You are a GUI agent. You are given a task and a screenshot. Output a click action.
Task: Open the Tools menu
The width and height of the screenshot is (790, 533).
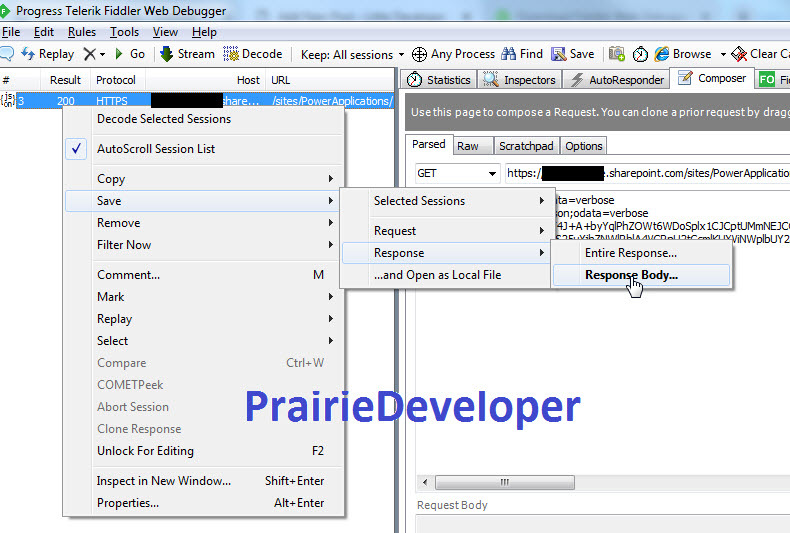coord(124,32)
